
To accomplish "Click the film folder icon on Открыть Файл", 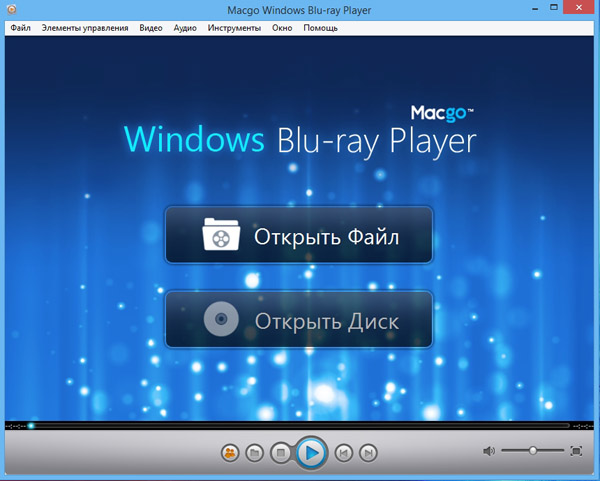I will 221,236.
